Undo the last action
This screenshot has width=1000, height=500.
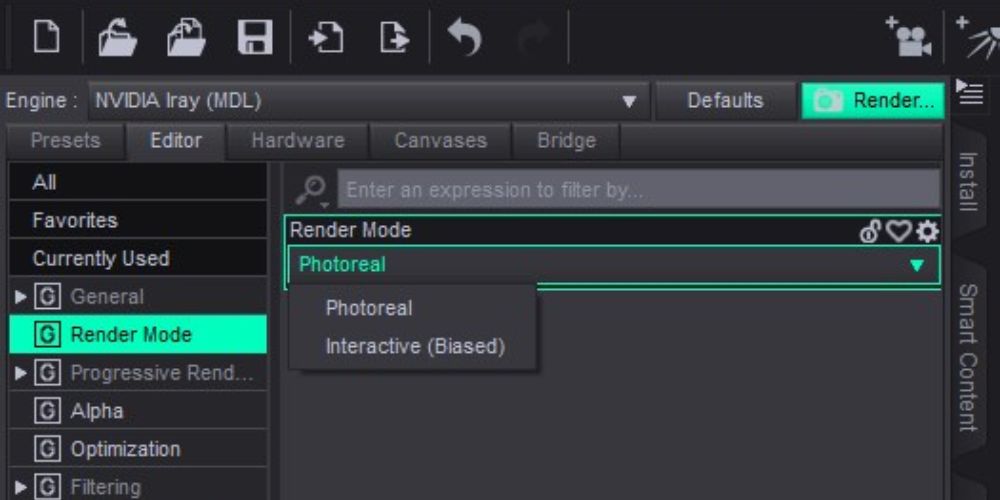pos(464,38)
